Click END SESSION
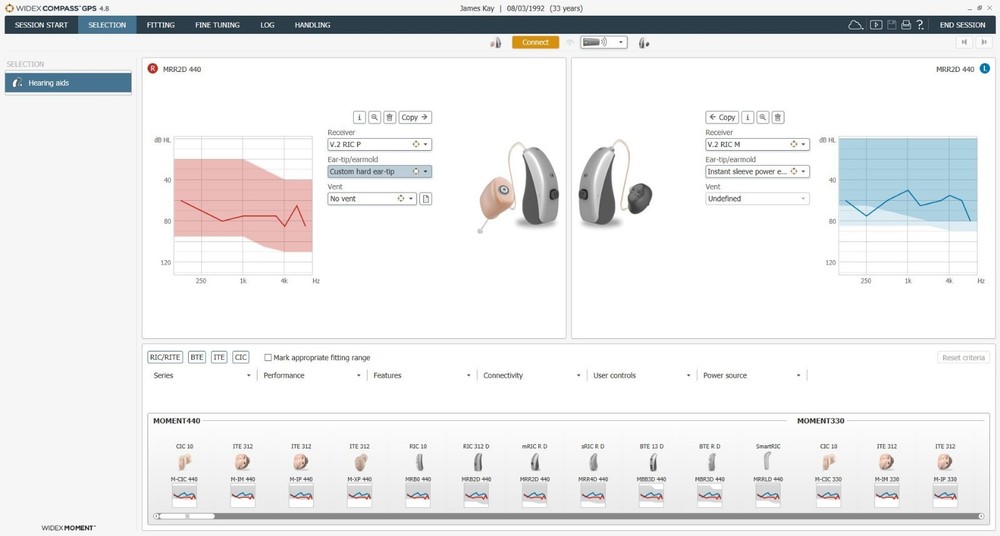 [962, 25]
